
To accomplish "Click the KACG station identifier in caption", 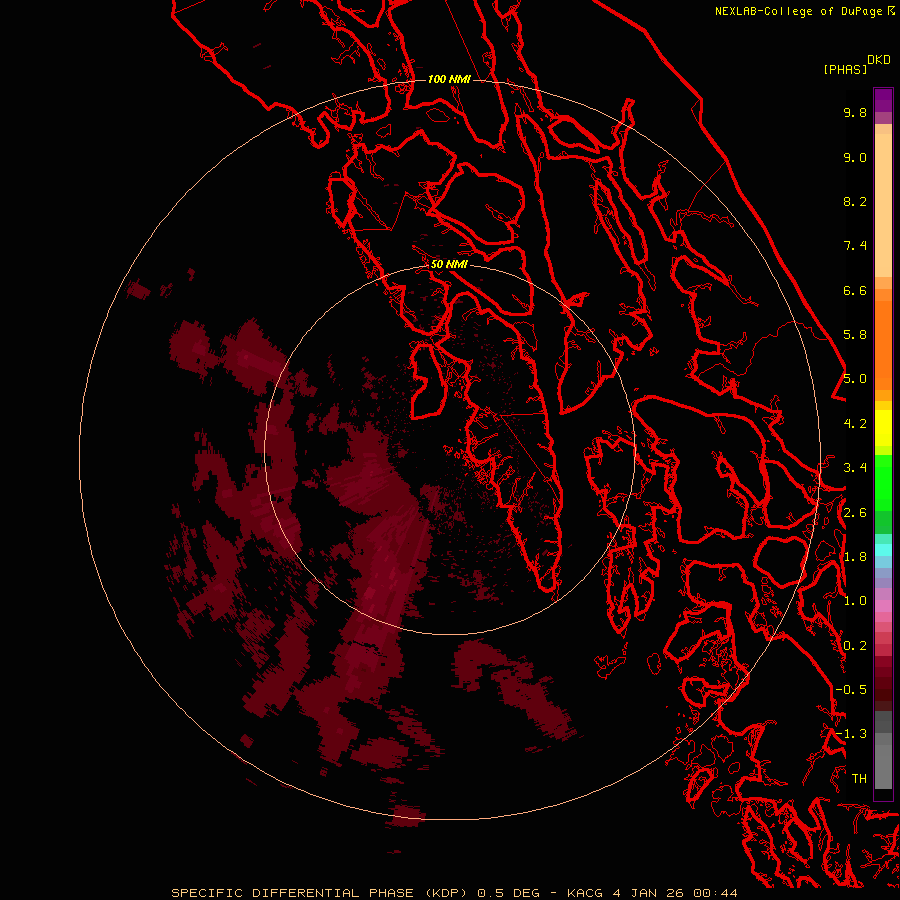I will click(584, 893).
